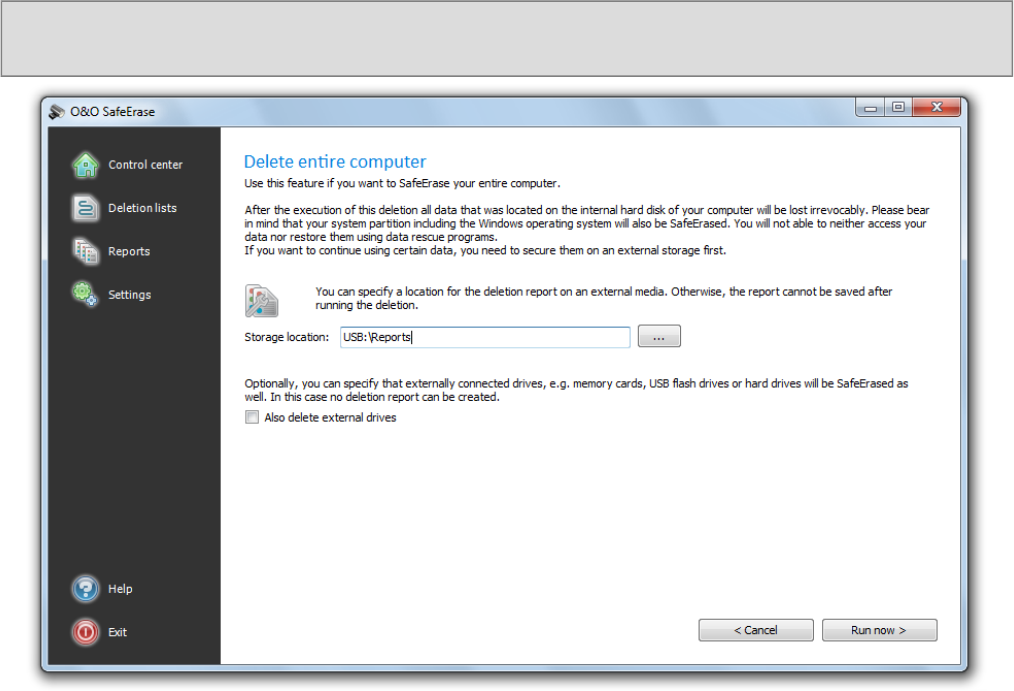Click the Run now button
1014x691 pixels.
[879, 630]
